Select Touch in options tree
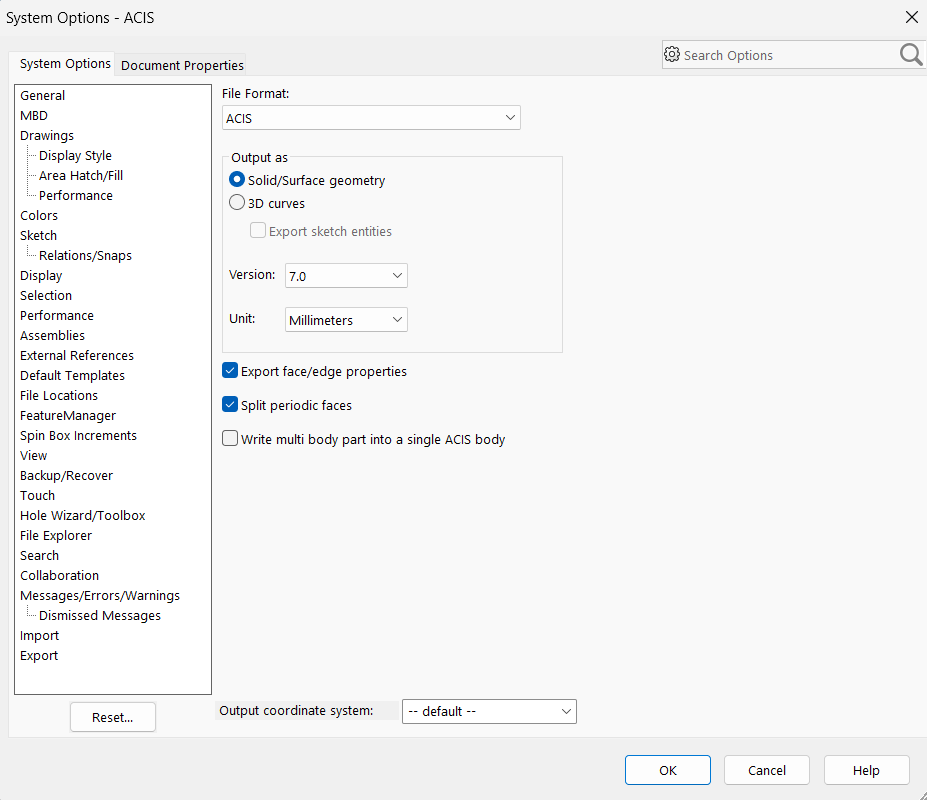 click(37, 495)
